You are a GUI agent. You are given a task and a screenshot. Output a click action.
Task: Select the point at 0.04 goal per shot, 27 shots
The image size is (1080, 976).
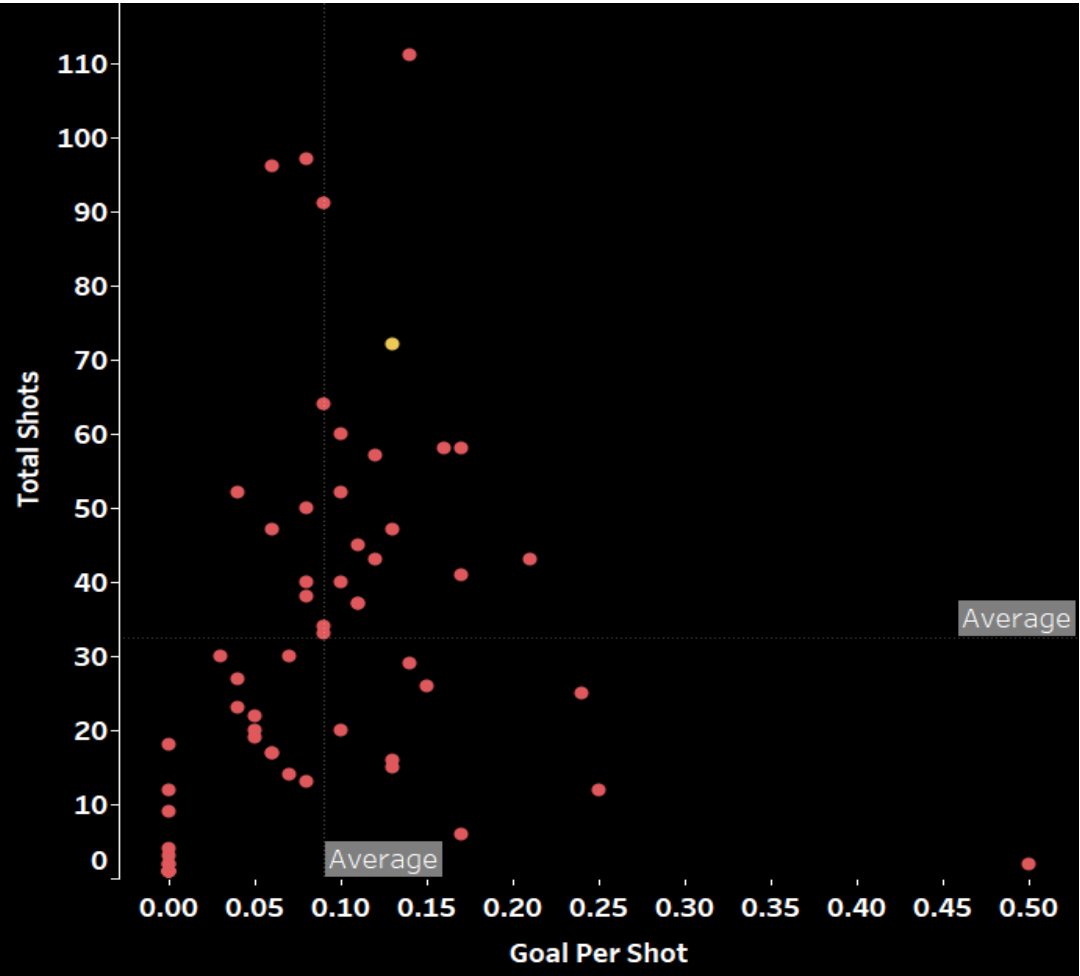click(x=237, y=678)
